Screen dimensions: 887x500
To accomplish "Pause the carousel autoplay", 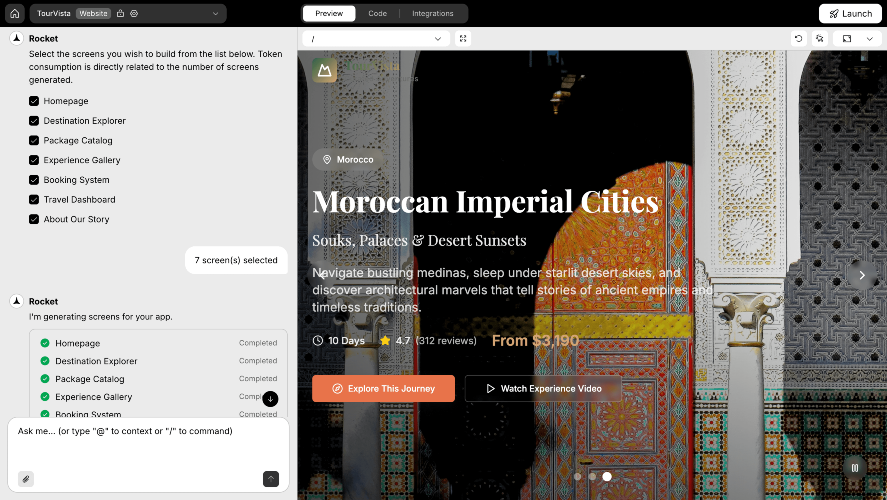I will click(855, 468).
